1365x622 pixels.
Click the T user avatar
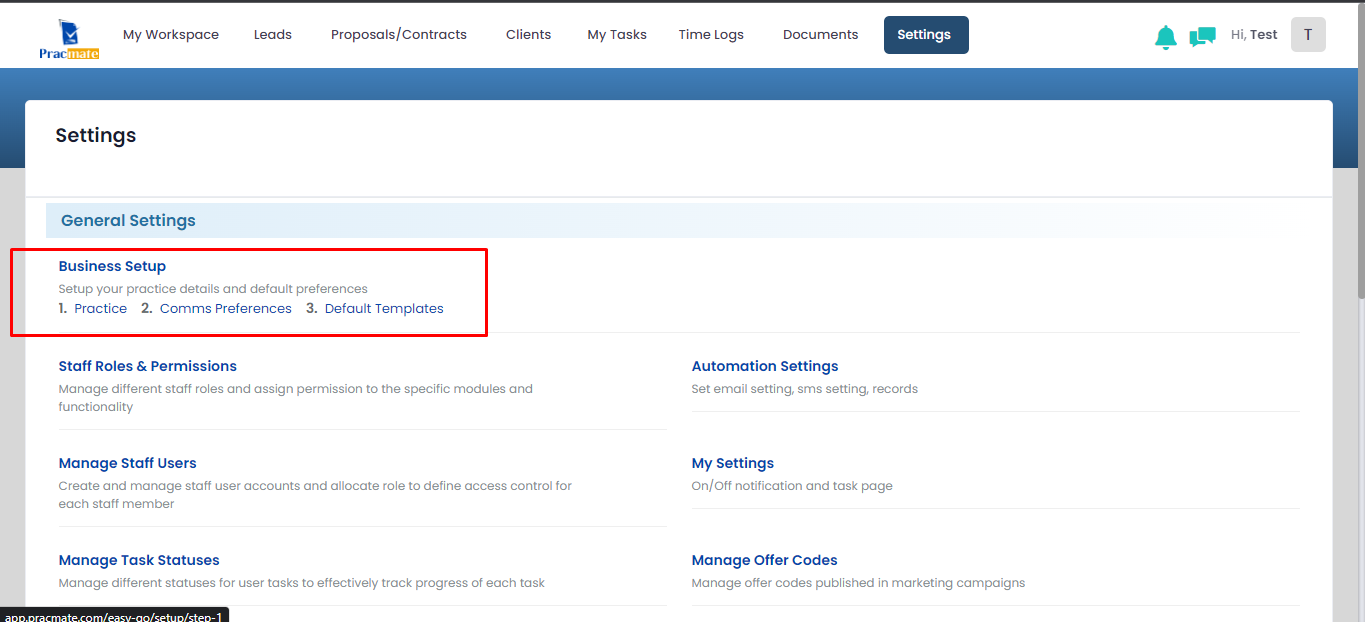click(x=1308, y=34)
